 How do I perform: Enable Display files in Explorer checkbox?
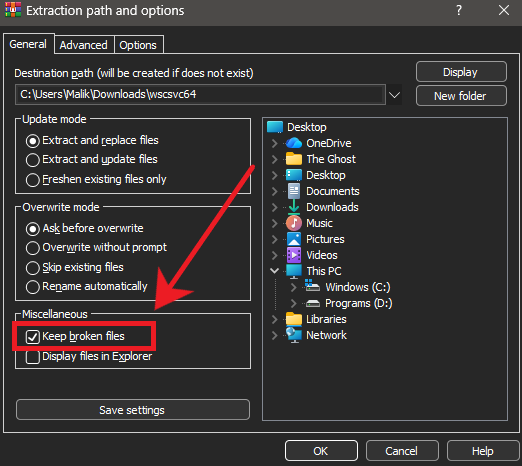(x=33, y=357)
